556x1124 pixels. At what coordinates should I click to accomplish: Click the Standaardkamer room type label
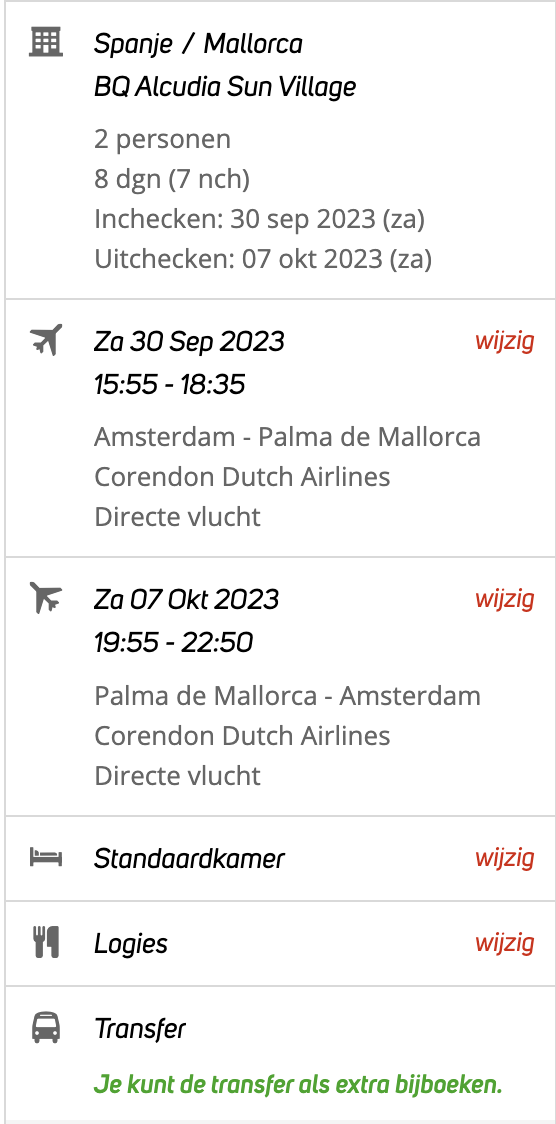pyautogui.click(x=189, y=858)
